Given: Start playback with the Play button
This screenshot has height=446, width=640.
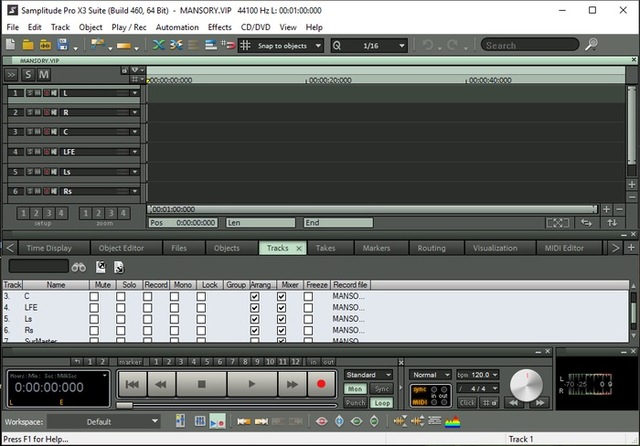Looking at the screenshot, I should (251, 383).
